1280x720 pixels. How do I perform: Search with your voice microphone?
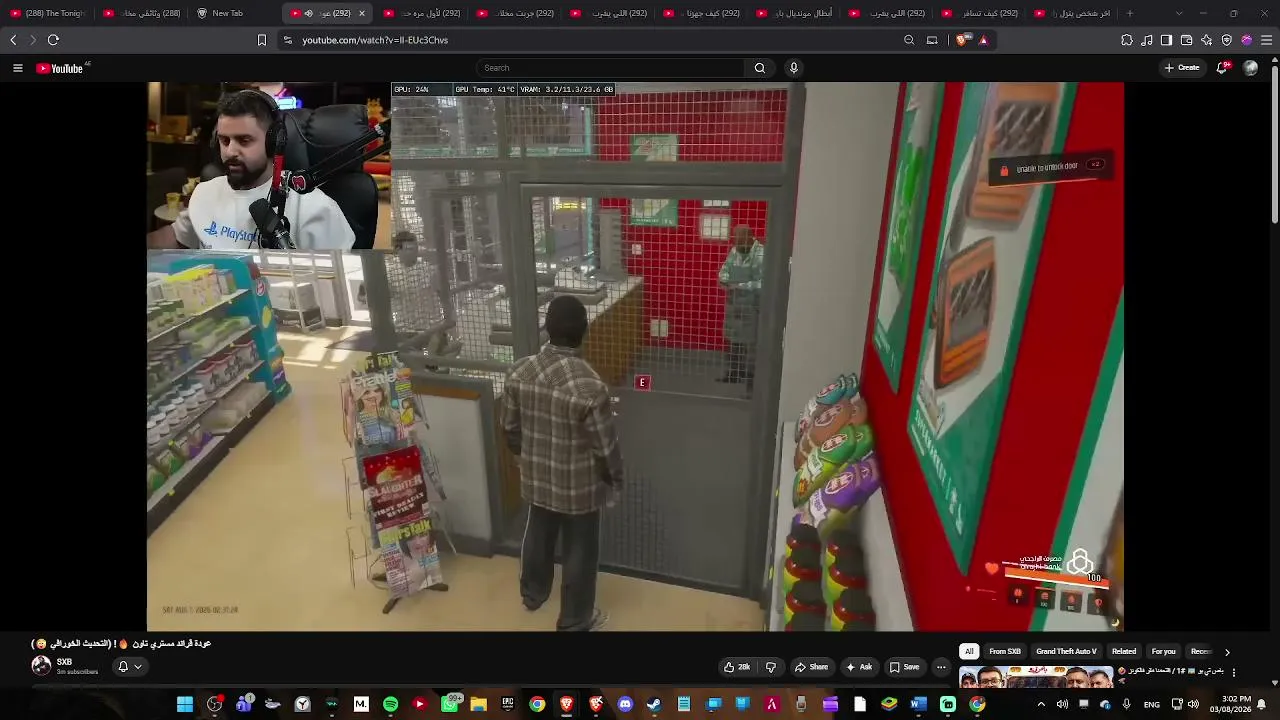pyautogui.click(x=794, y=68)
